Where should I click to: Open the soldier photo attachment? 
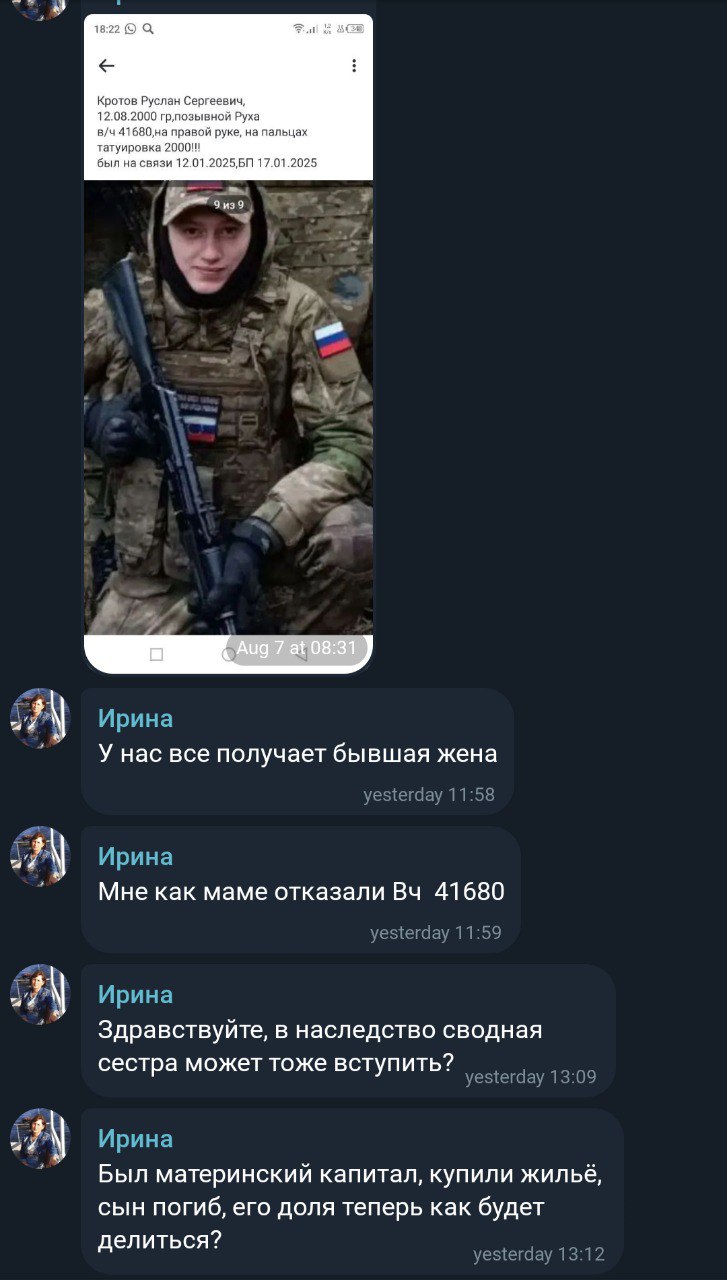click(229, 407)
